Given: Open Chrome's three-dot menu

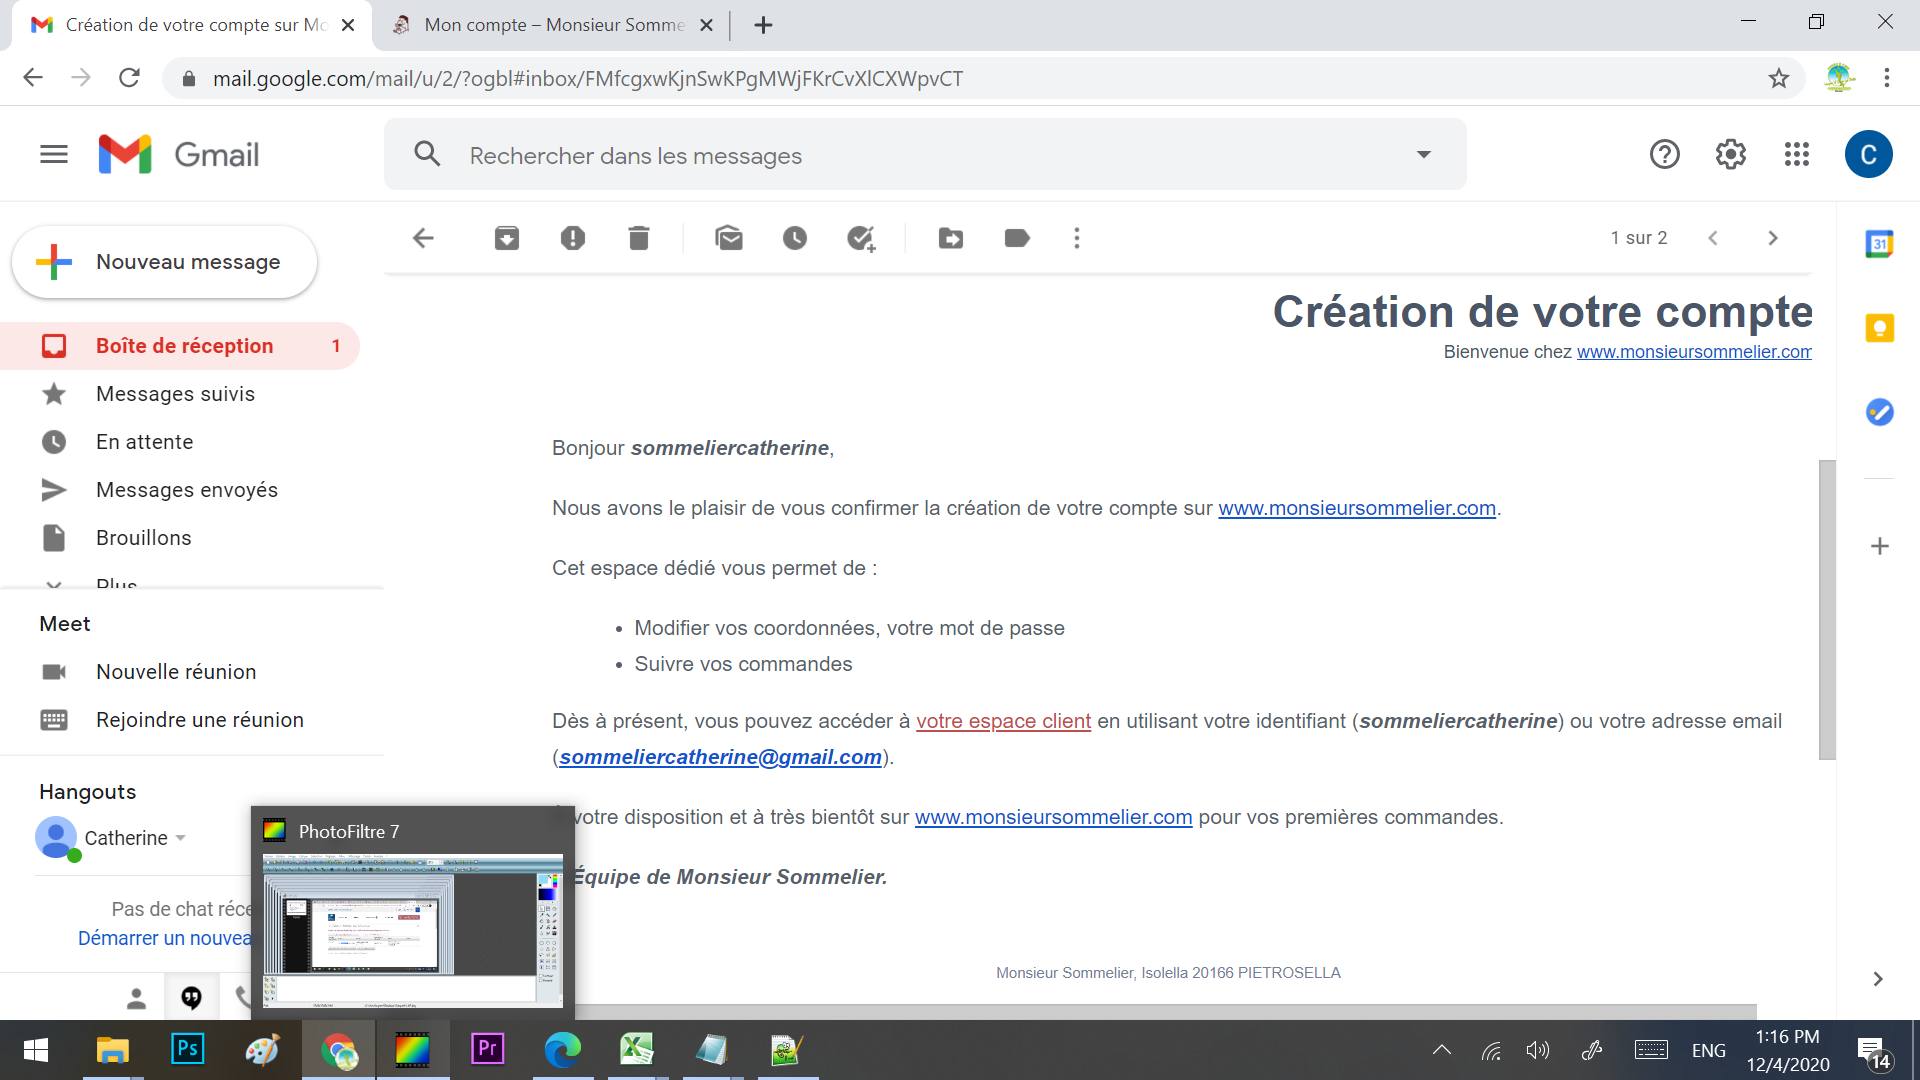Looking at the screenshot, I should [1887, 78].
